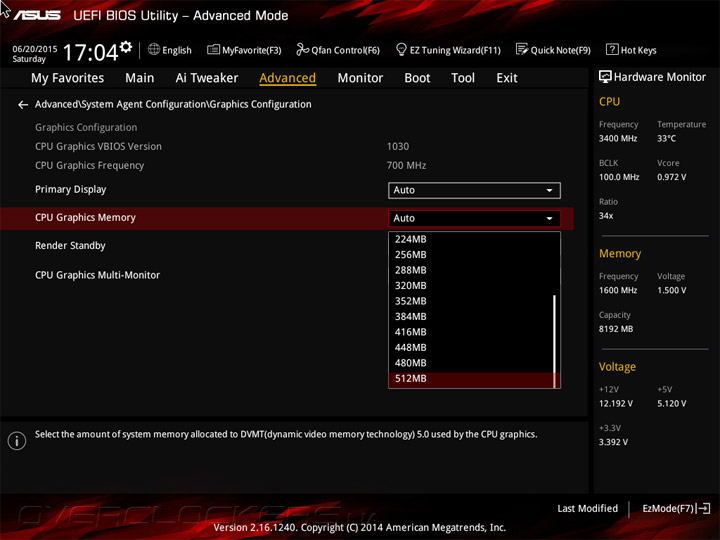Select the Advanced tab
This screenshot has height=540, width=720.
coord(287,78)
